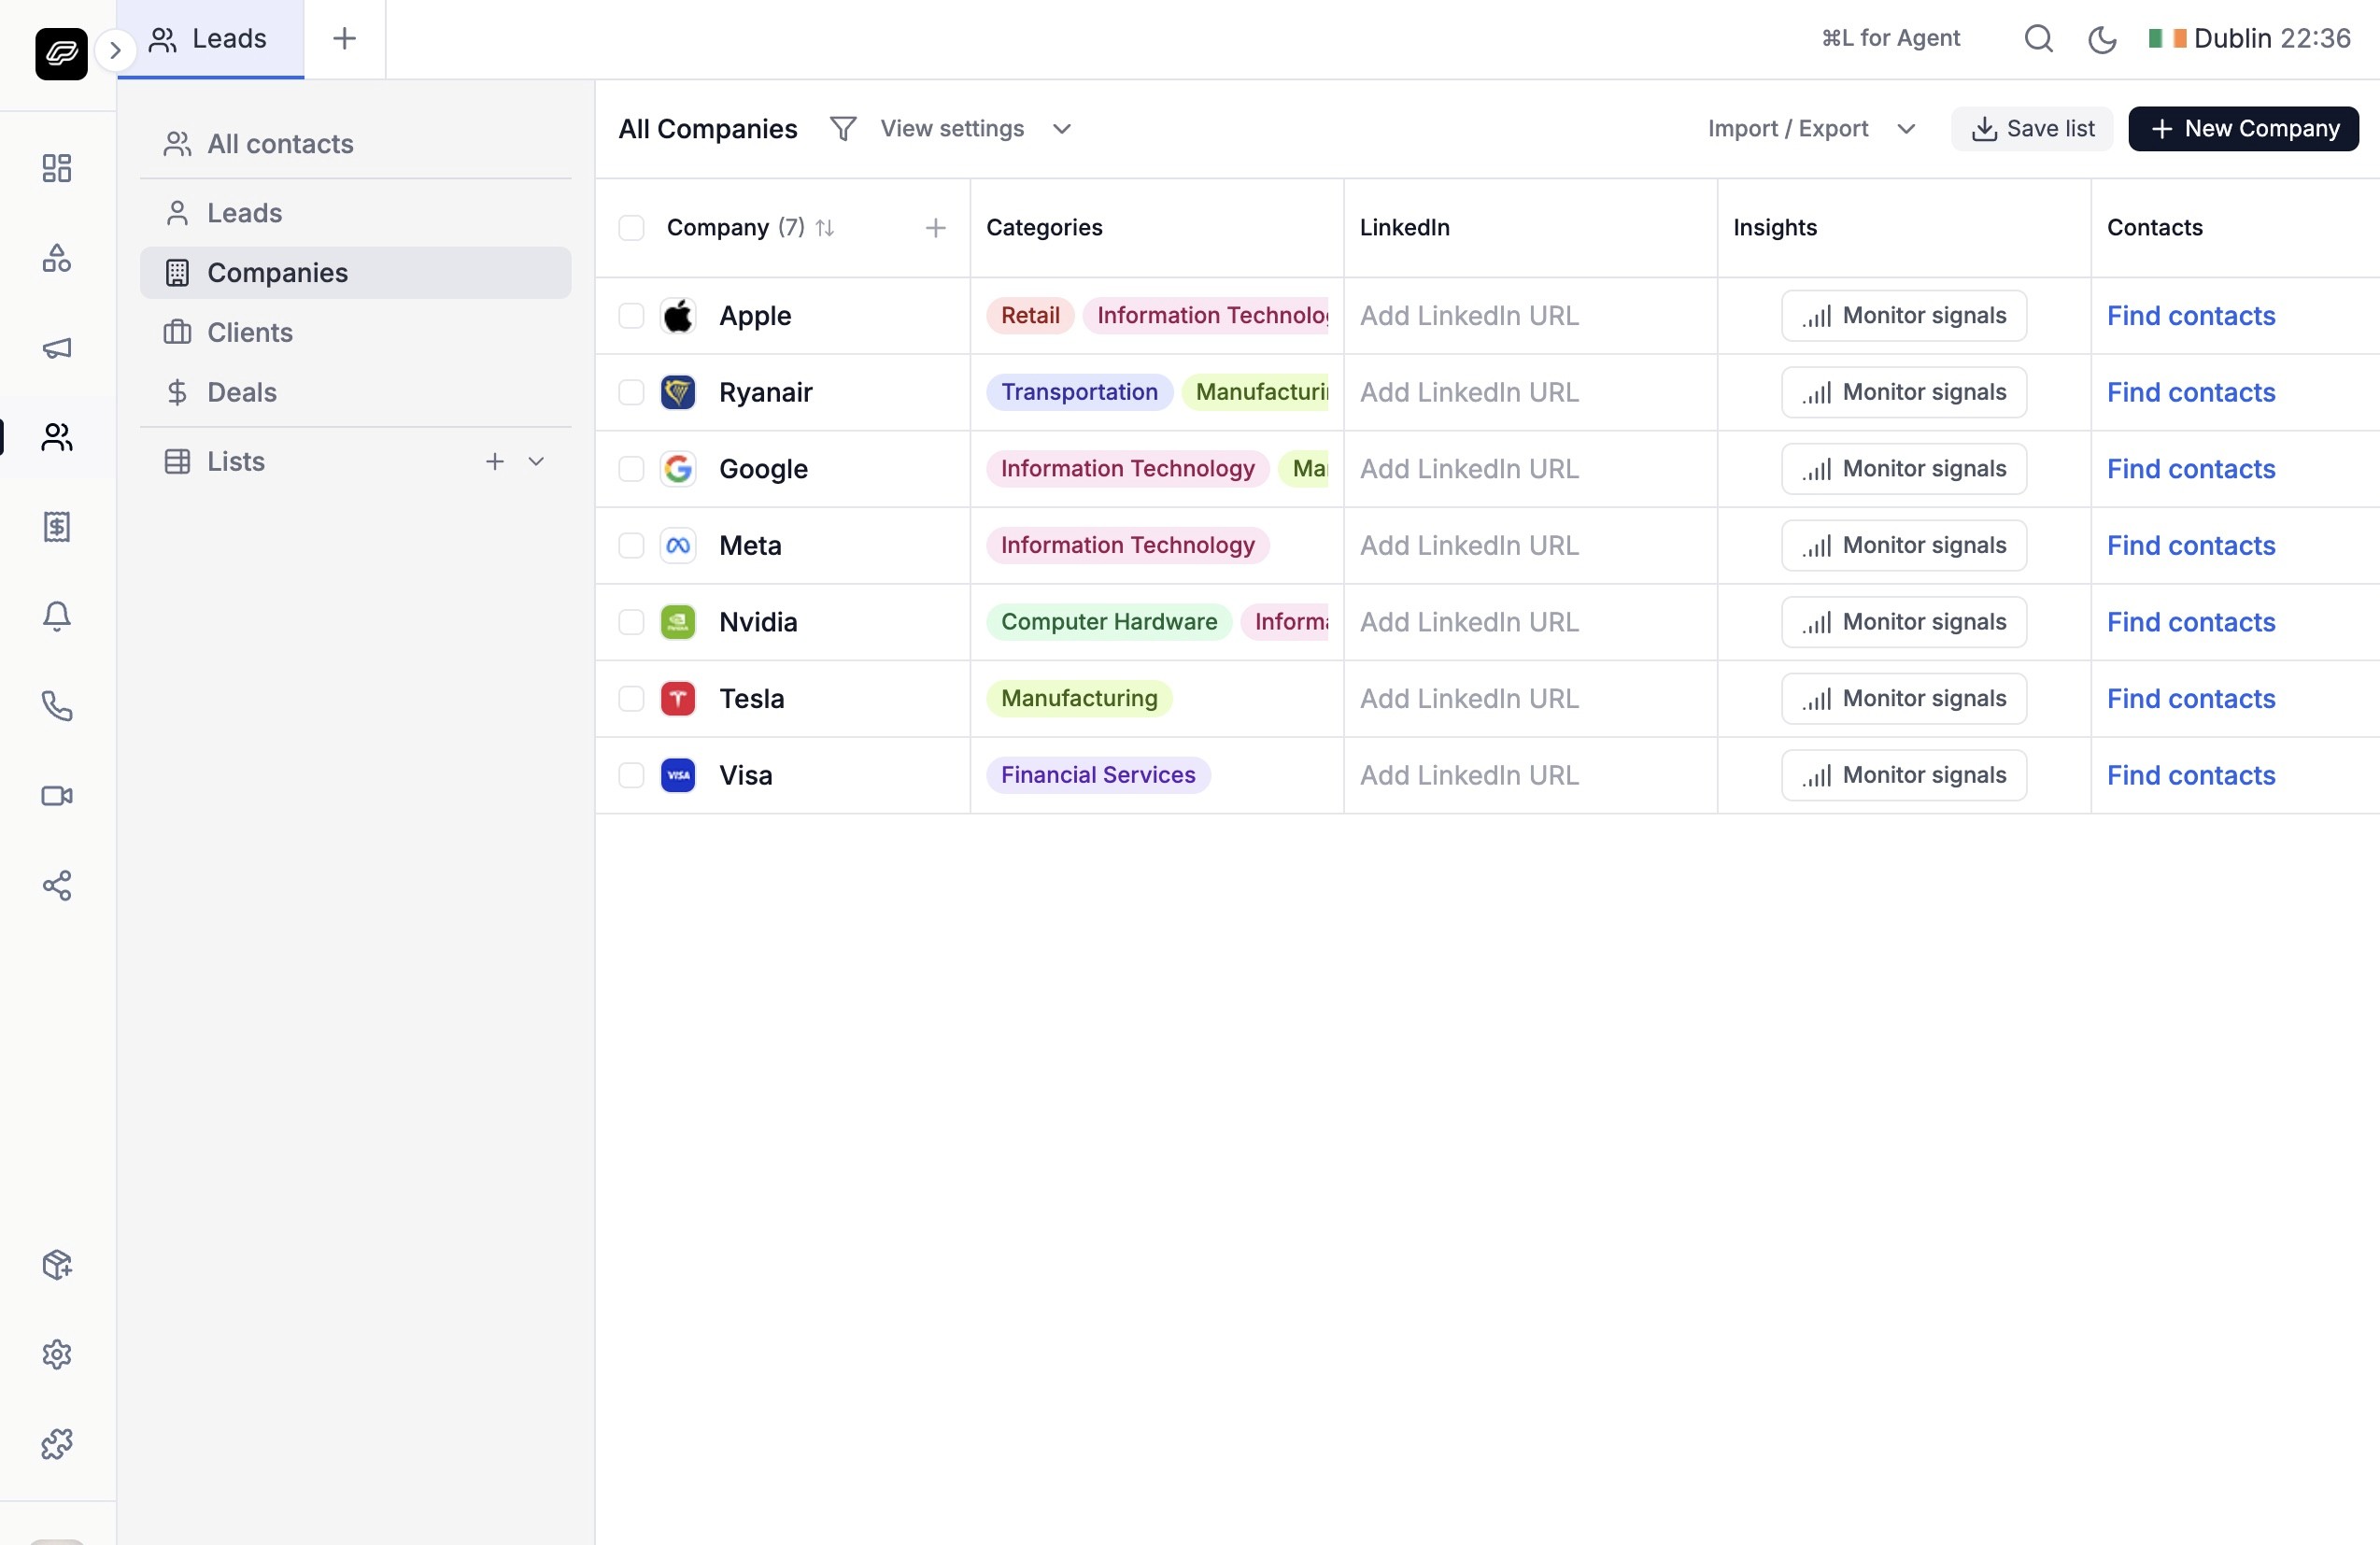The width and height of the screenshot is (2380, 1545).
Task: Open the megaphone campaigns sidebar icon
Action: 57,347
